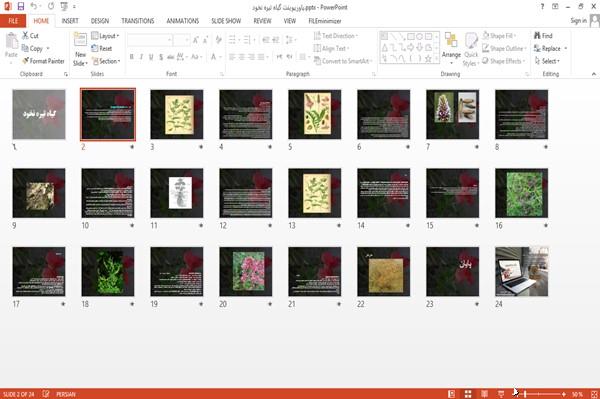Open the Text Direction dropdown

pyautogui.click(x=336, y=36)
